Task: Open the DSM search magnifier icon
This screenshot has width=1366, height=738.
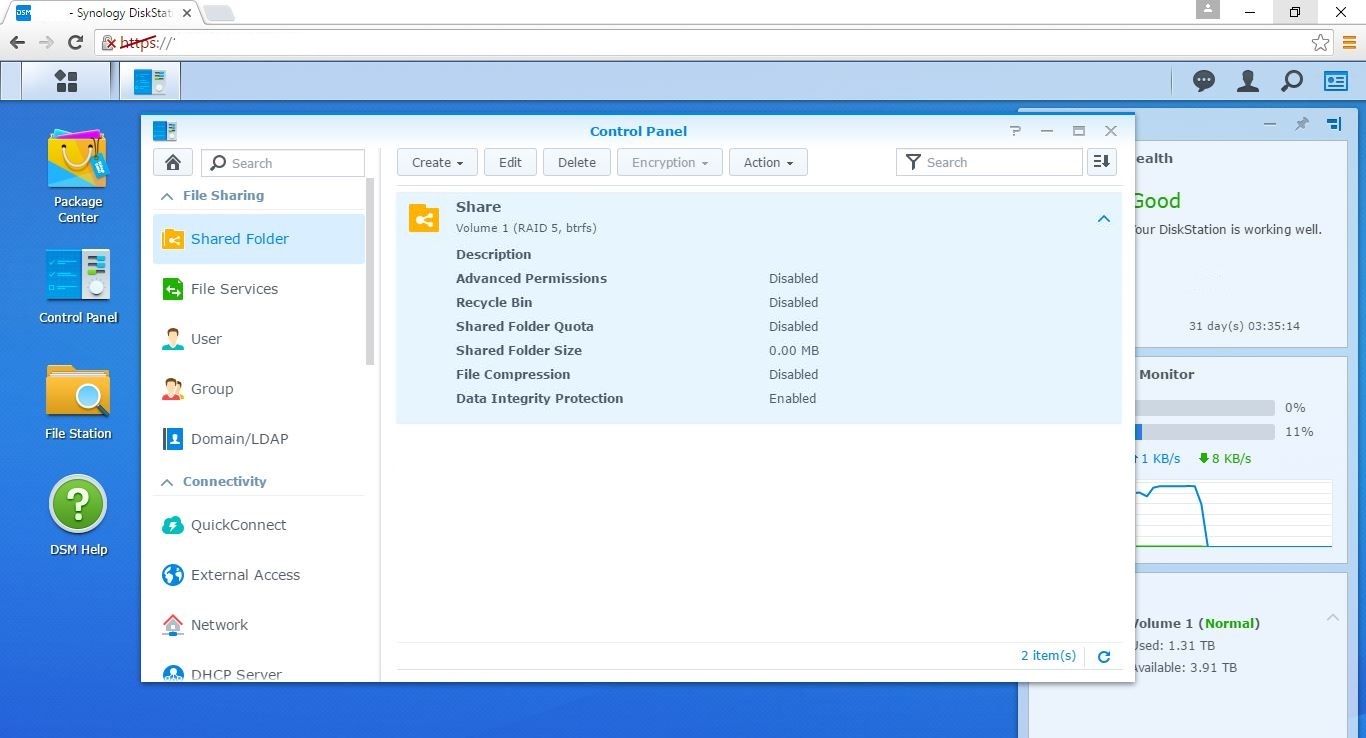Action: coord(1291,81)
